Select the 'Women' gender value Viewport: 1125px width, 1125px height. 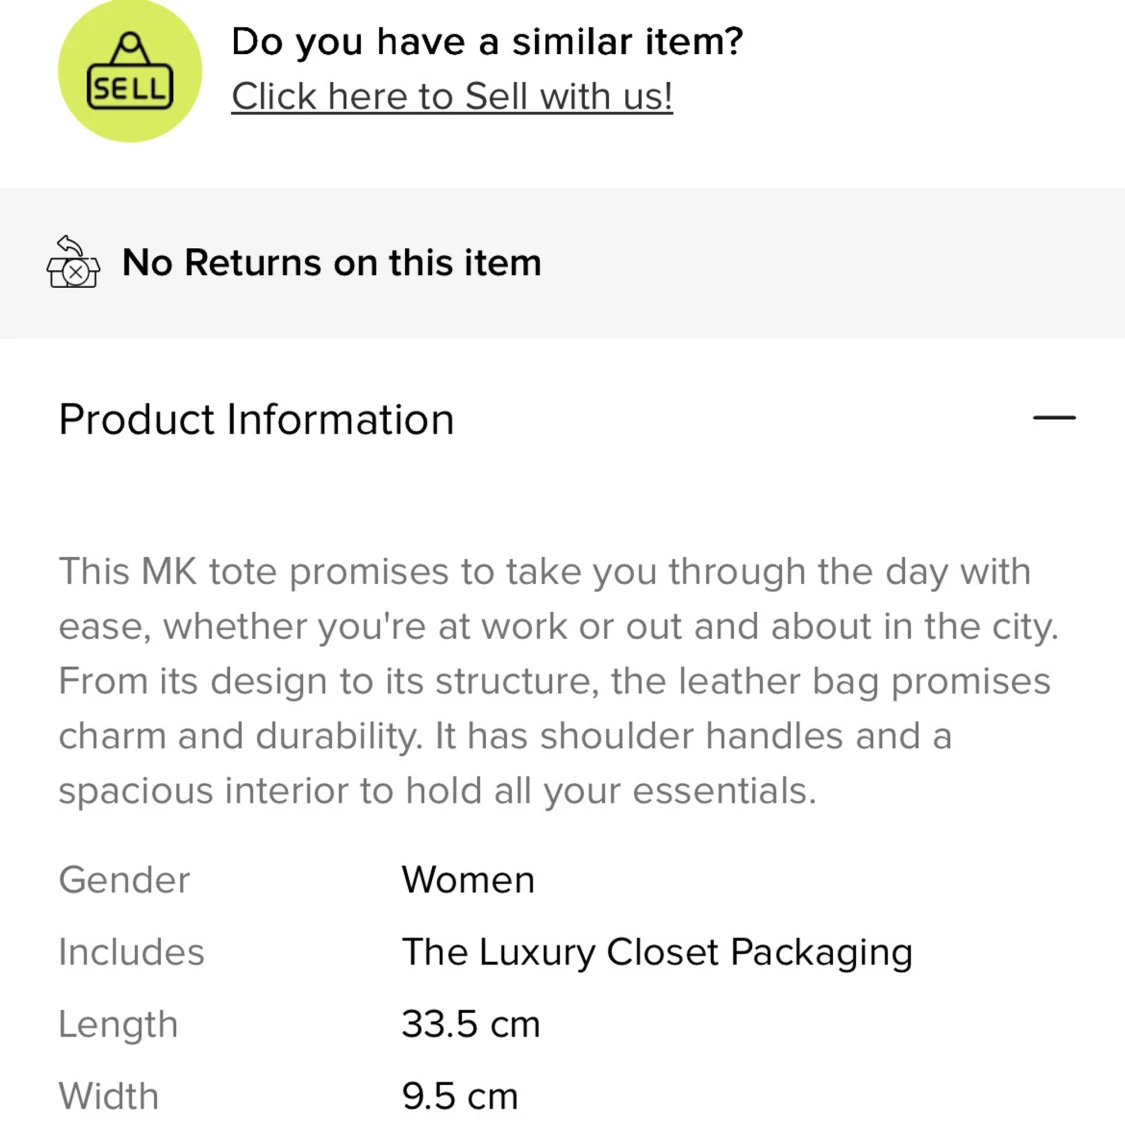tap(468, 880)
